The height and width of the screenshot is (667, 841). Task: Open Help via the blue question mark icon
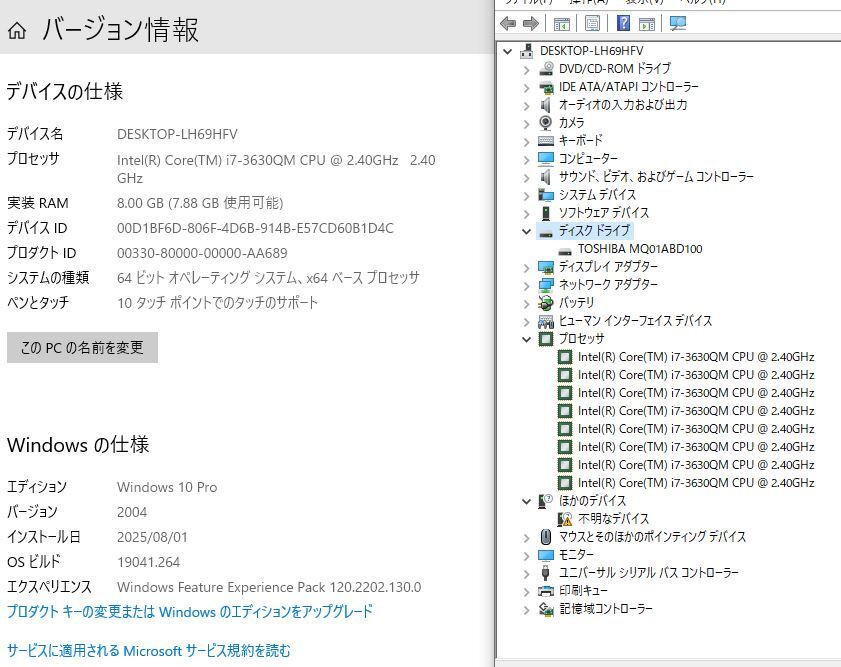coord(623,23)
